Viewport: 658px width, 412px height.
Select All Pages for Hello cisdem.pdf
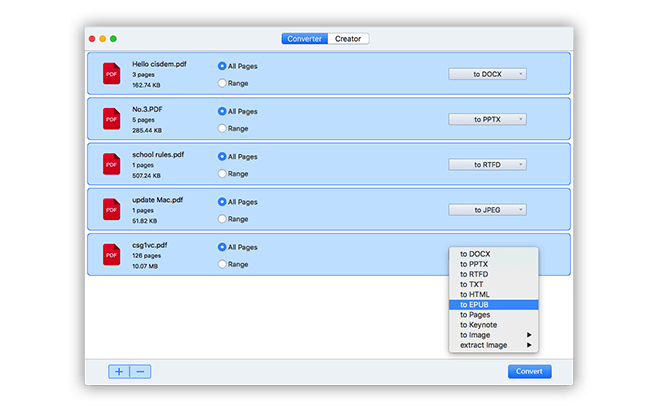(222, 66)
